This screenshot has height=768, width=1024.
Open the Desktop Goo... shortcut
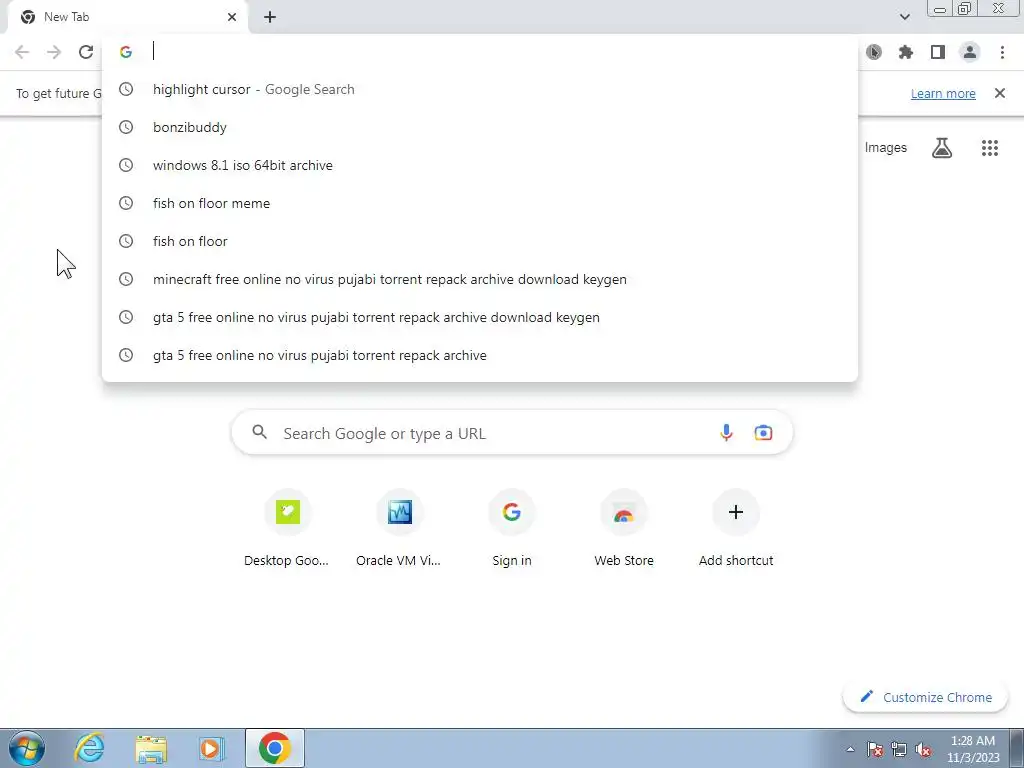point(287,529)
